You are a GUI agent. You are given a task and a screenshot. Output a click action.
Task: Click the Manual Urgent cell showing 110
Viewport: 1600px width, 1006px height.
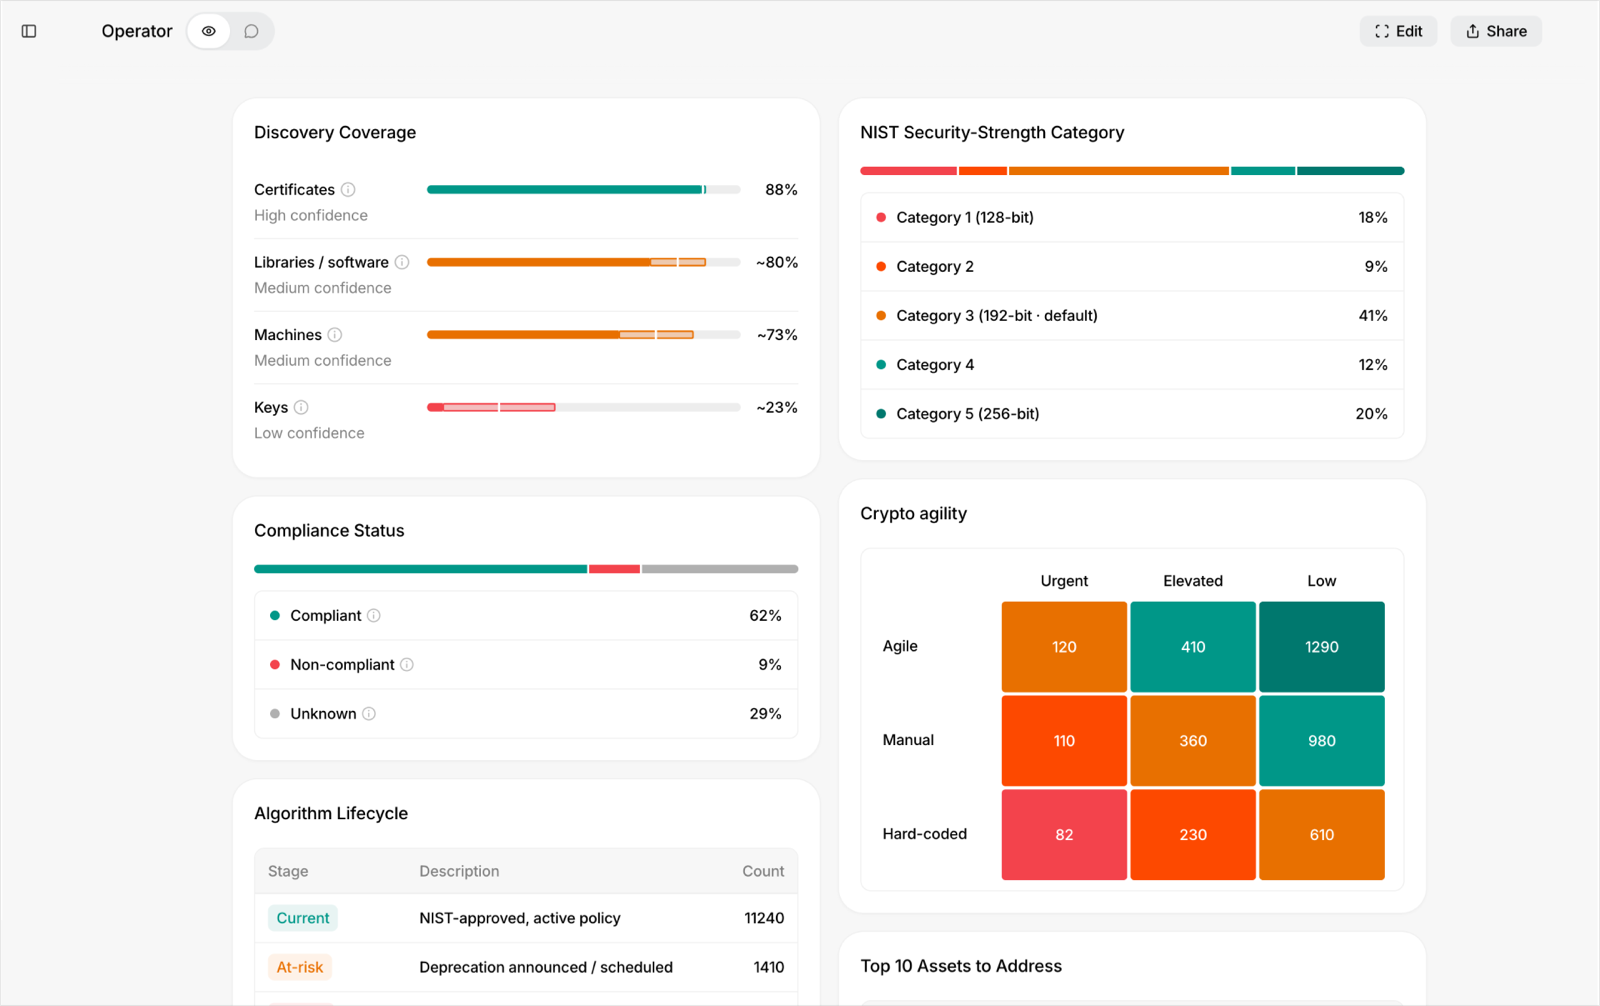[x=1064, y=741]
